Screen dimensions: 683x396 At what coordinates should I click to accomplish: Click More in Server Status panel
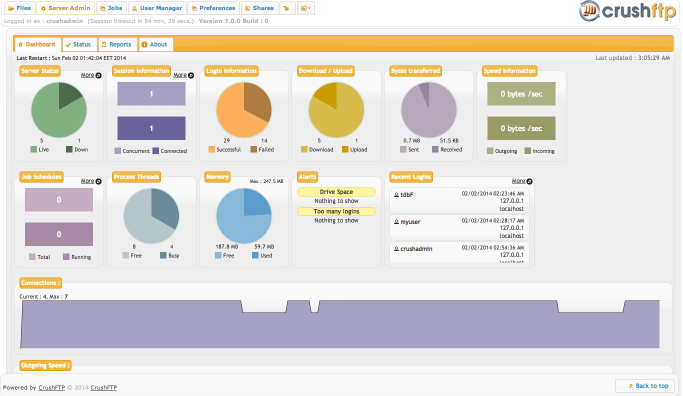pos(91,75)
